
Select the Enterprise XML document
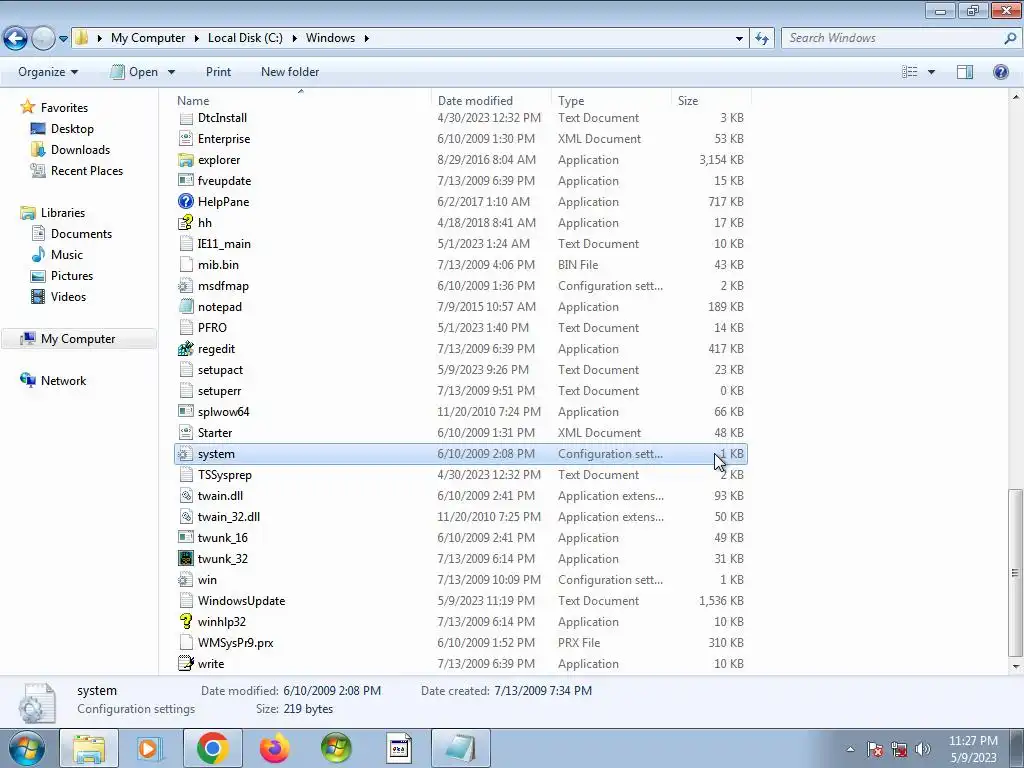[x=224, y=139]
